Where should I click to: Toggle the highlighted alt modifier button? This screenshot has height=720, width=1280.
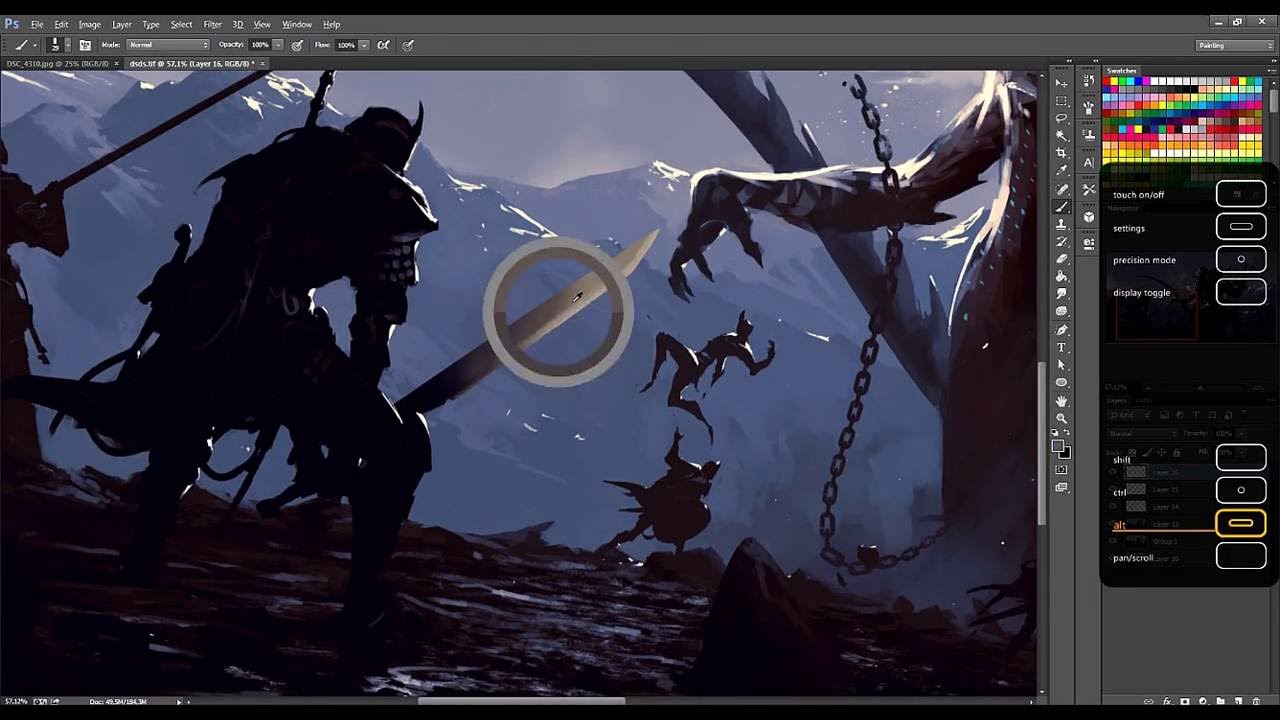(1241, 523)
